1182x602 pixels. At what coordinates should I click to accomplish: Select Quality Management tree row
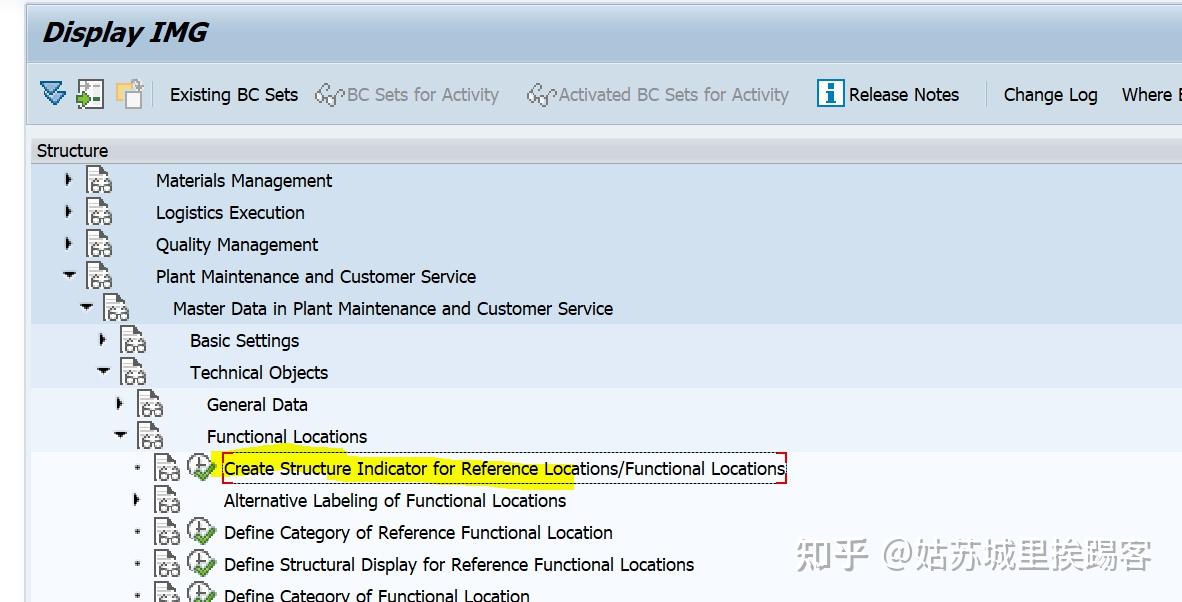(237, 245)
